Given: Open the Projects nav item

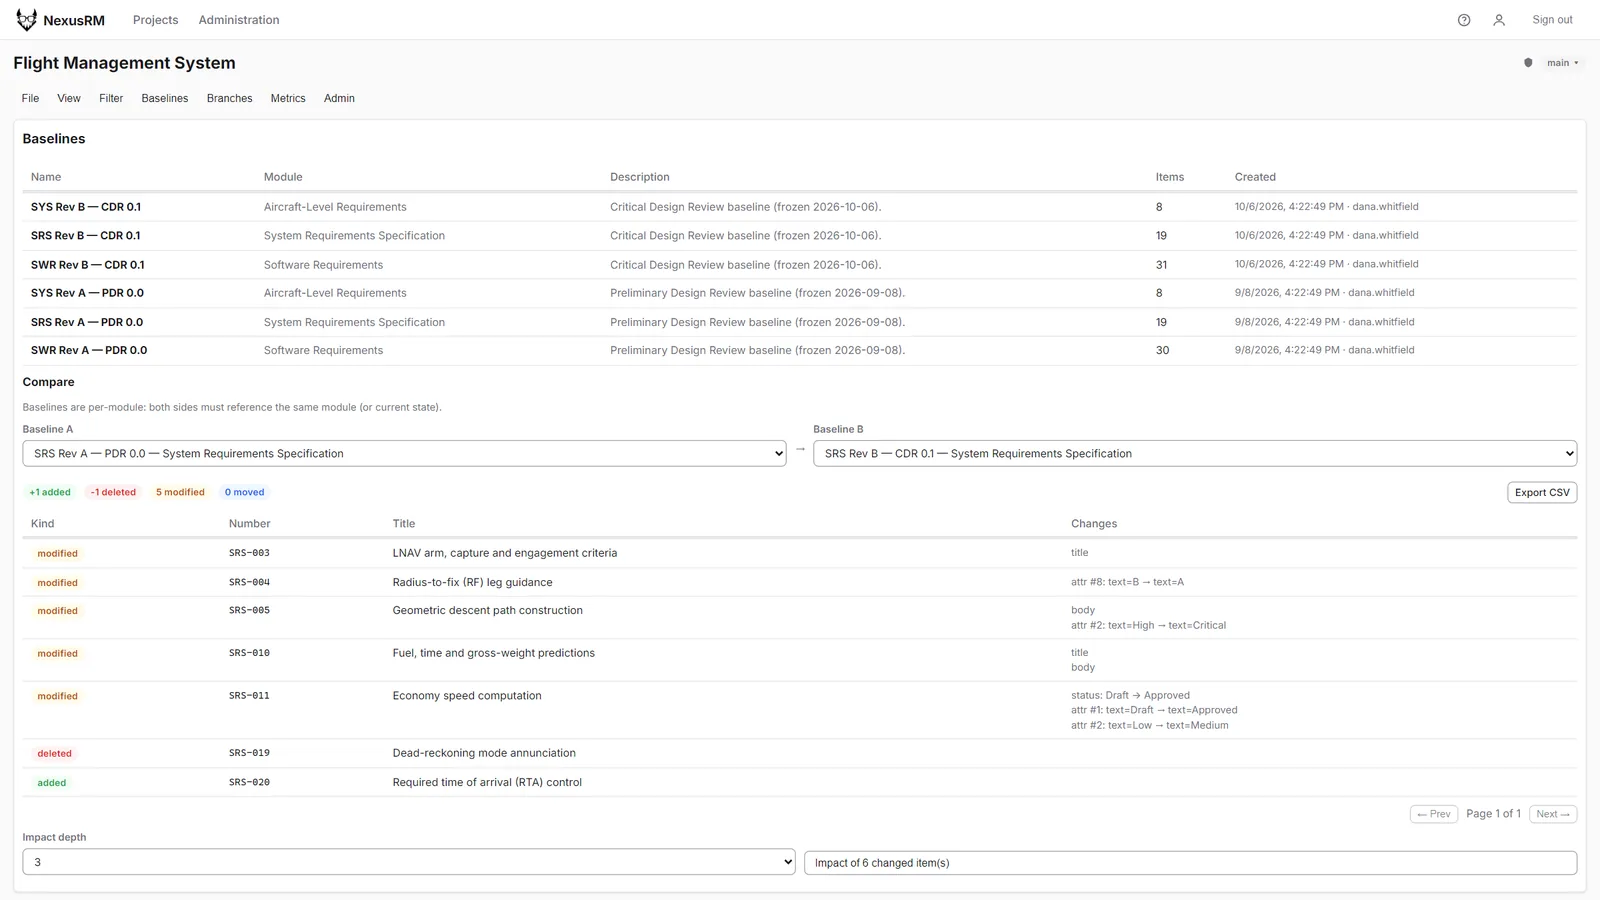Looking at the screenshot, I should point(155,20).
